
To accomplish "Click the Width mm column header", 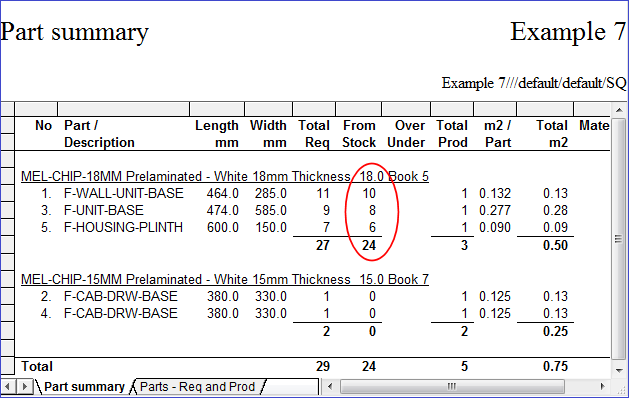I will tap(268, 134).
